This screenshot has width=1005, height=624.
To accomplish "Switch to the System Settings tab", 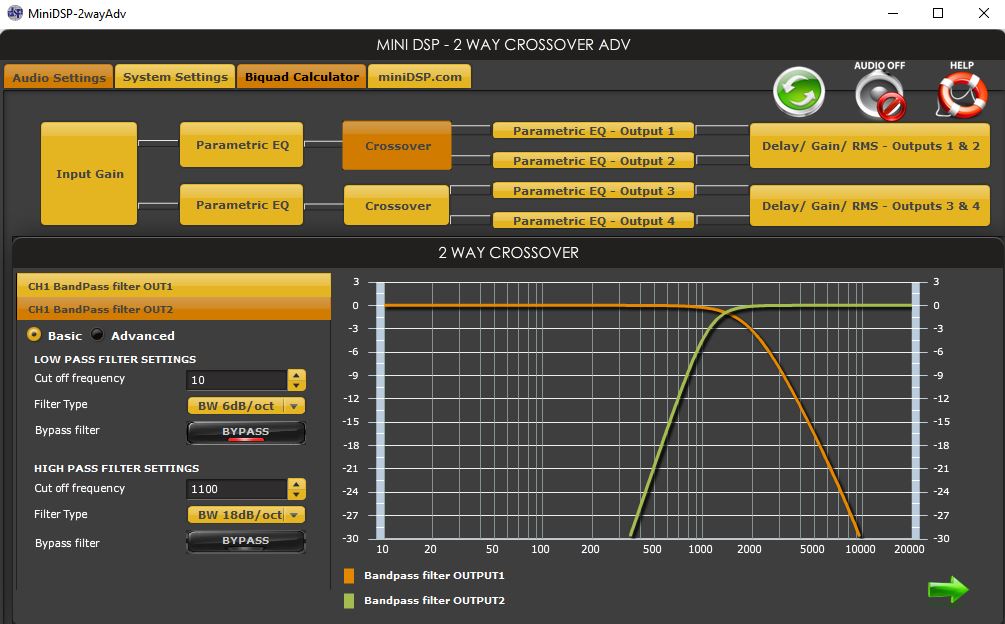I will point(175,76).
